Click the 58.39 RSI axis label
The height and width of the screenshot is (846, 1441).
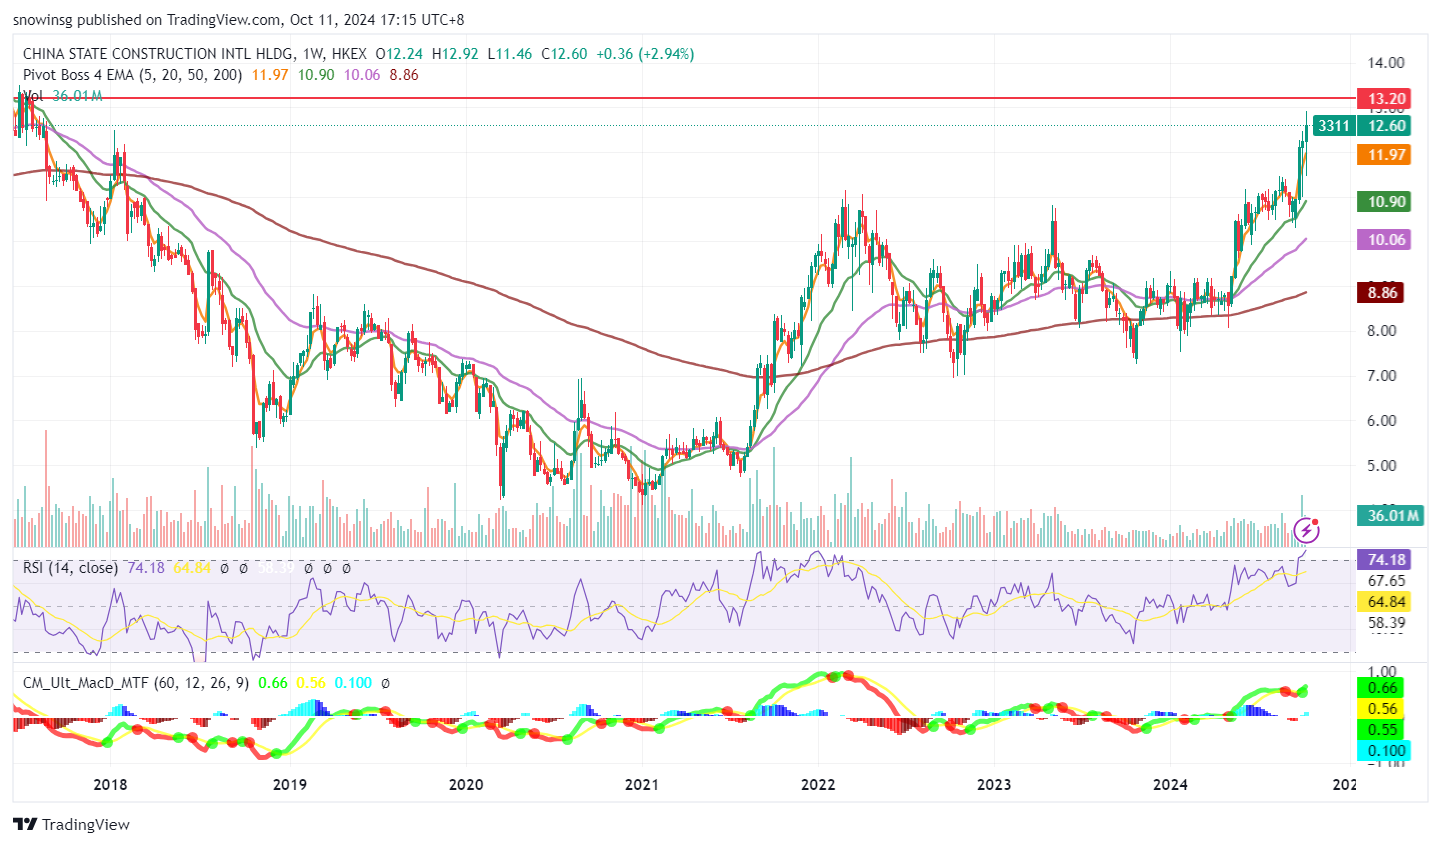coord(1387,623)
